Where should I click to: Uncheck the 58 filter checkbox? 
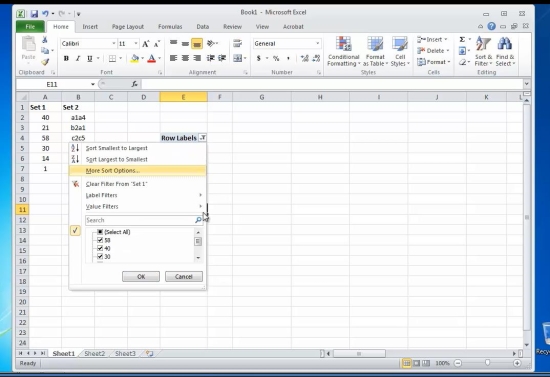pos(100,240)
